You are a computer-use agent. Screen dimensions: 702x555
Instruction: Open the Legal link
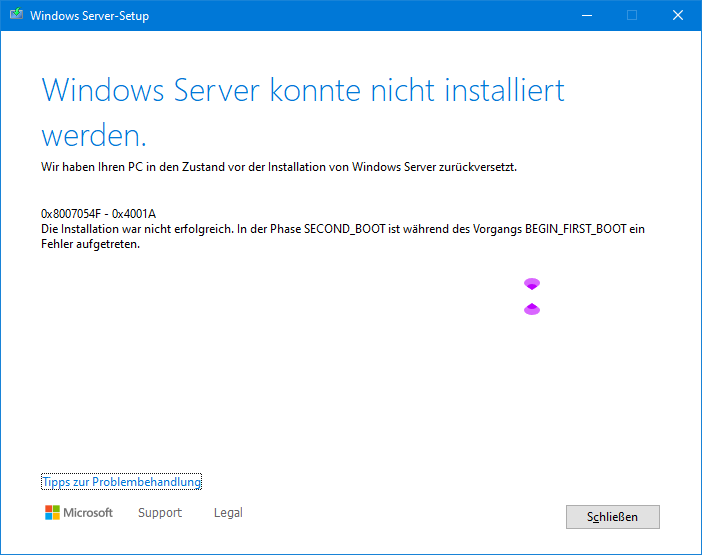228,512
